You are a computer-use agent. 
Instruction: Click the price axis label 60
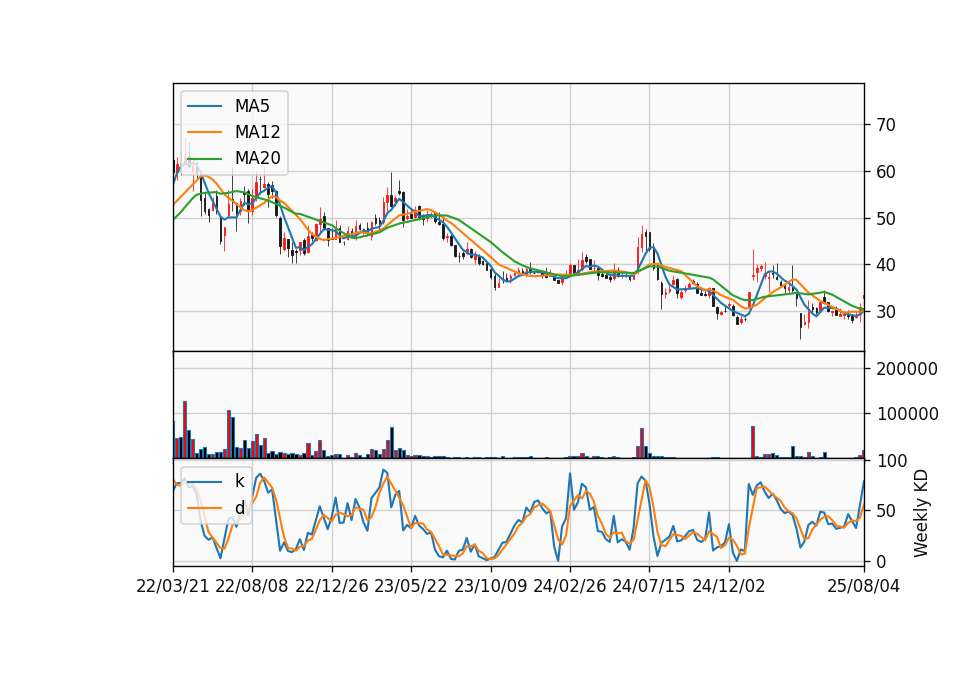pyautogui.click(x=886, y=171)
